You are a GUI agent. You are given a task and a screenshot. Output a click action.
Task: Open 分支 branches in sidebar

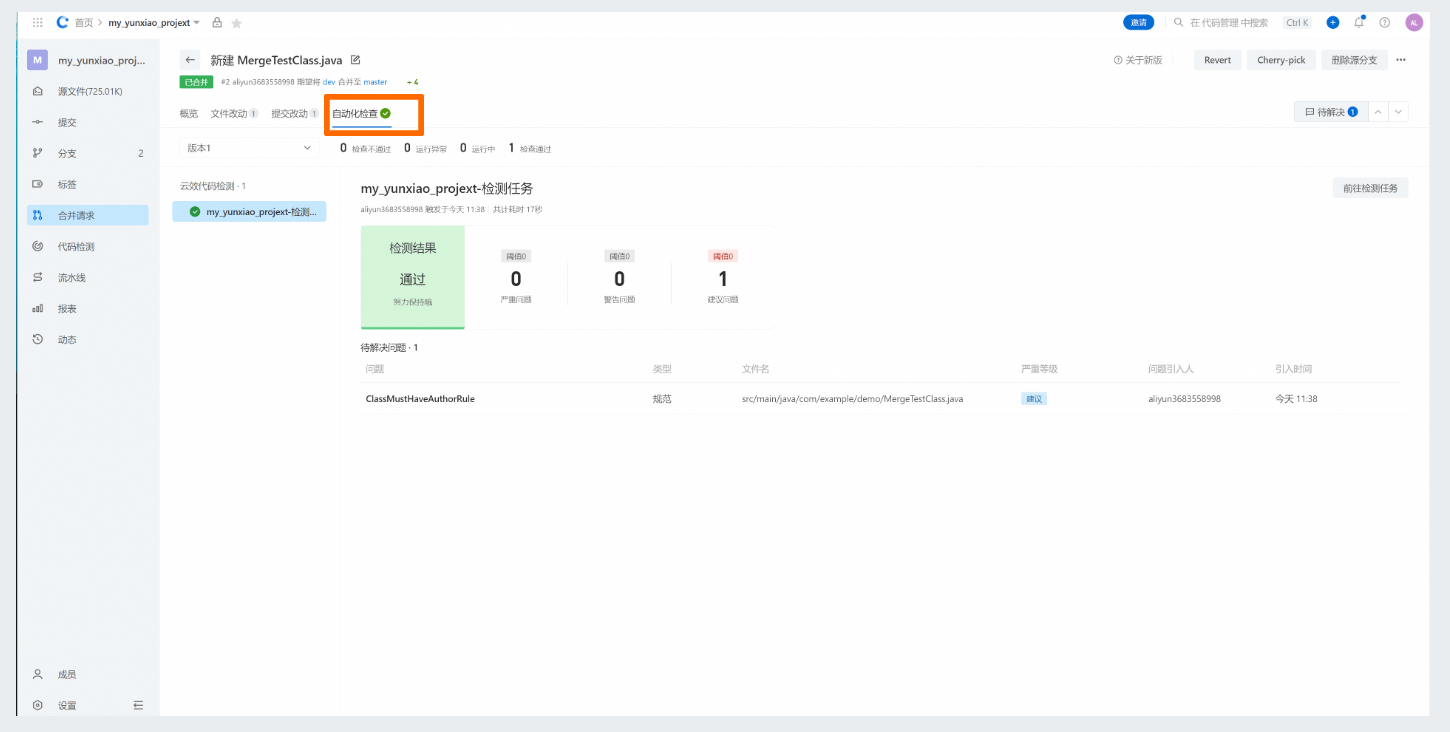(x=88, y=153)
